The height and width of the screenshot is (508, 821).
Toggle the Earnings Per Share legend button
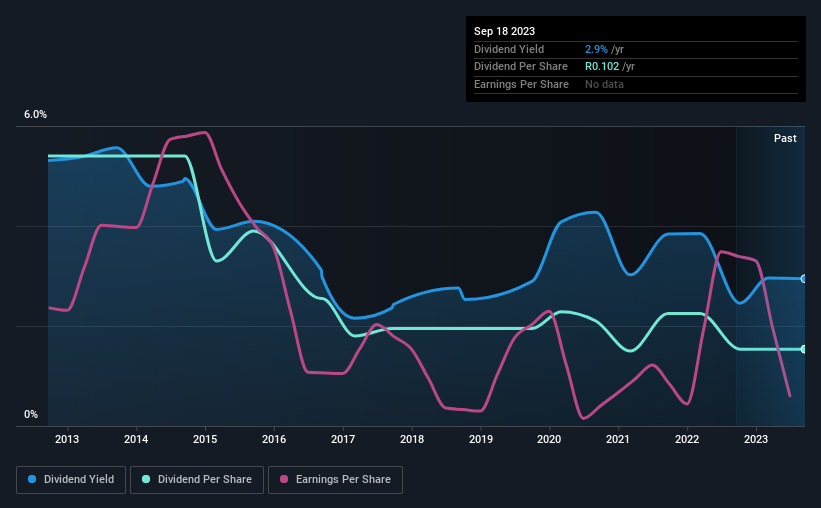335,480
